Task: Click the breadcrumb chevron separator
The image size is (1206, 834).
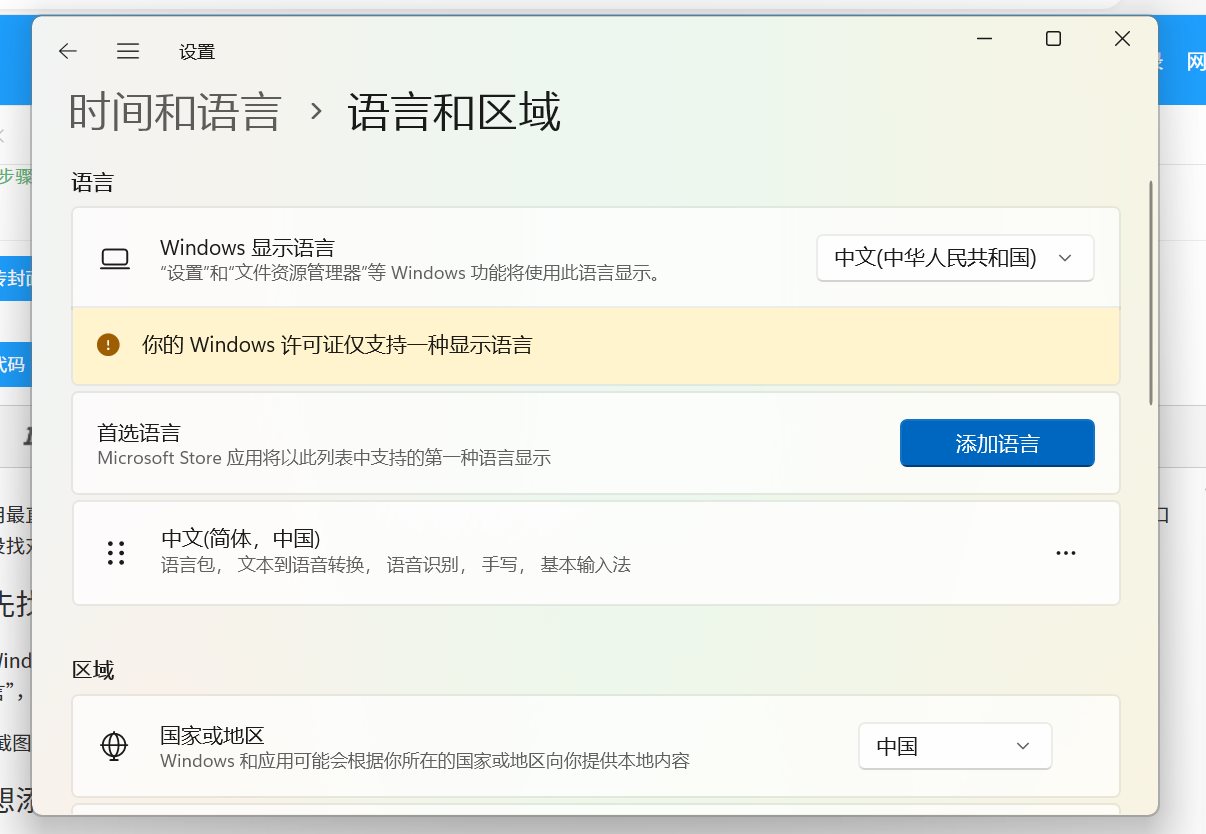Action: [x=316, y=112]
